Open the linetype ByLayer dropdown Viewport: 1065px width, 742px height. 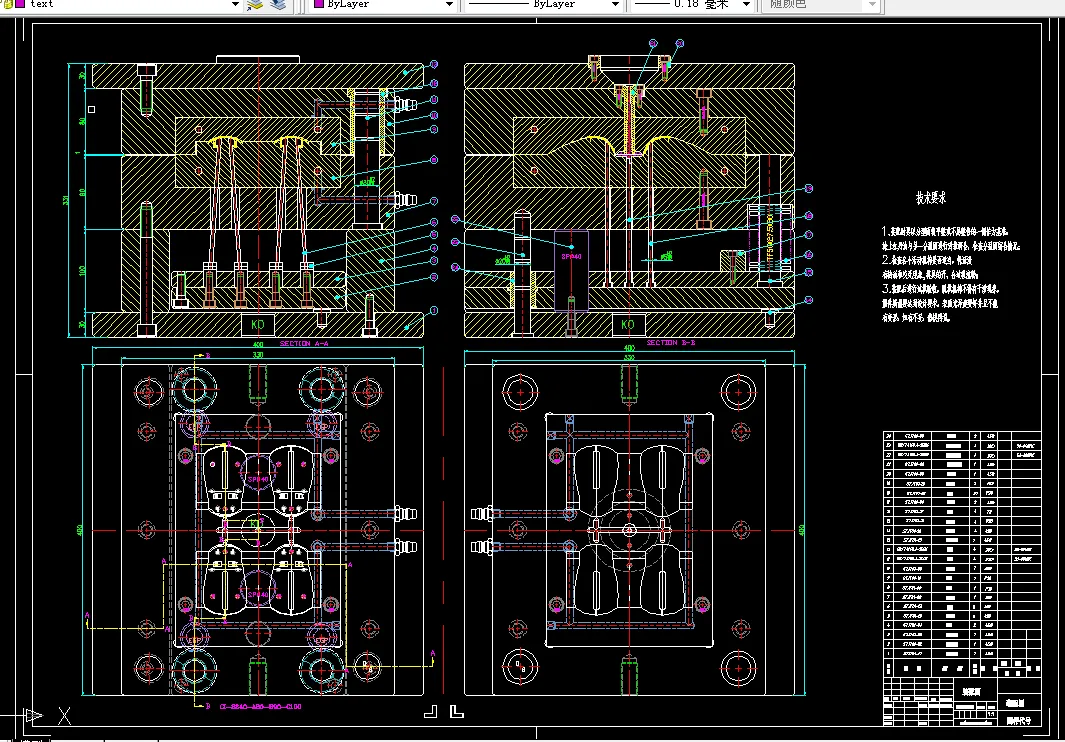tap(614, 4)
